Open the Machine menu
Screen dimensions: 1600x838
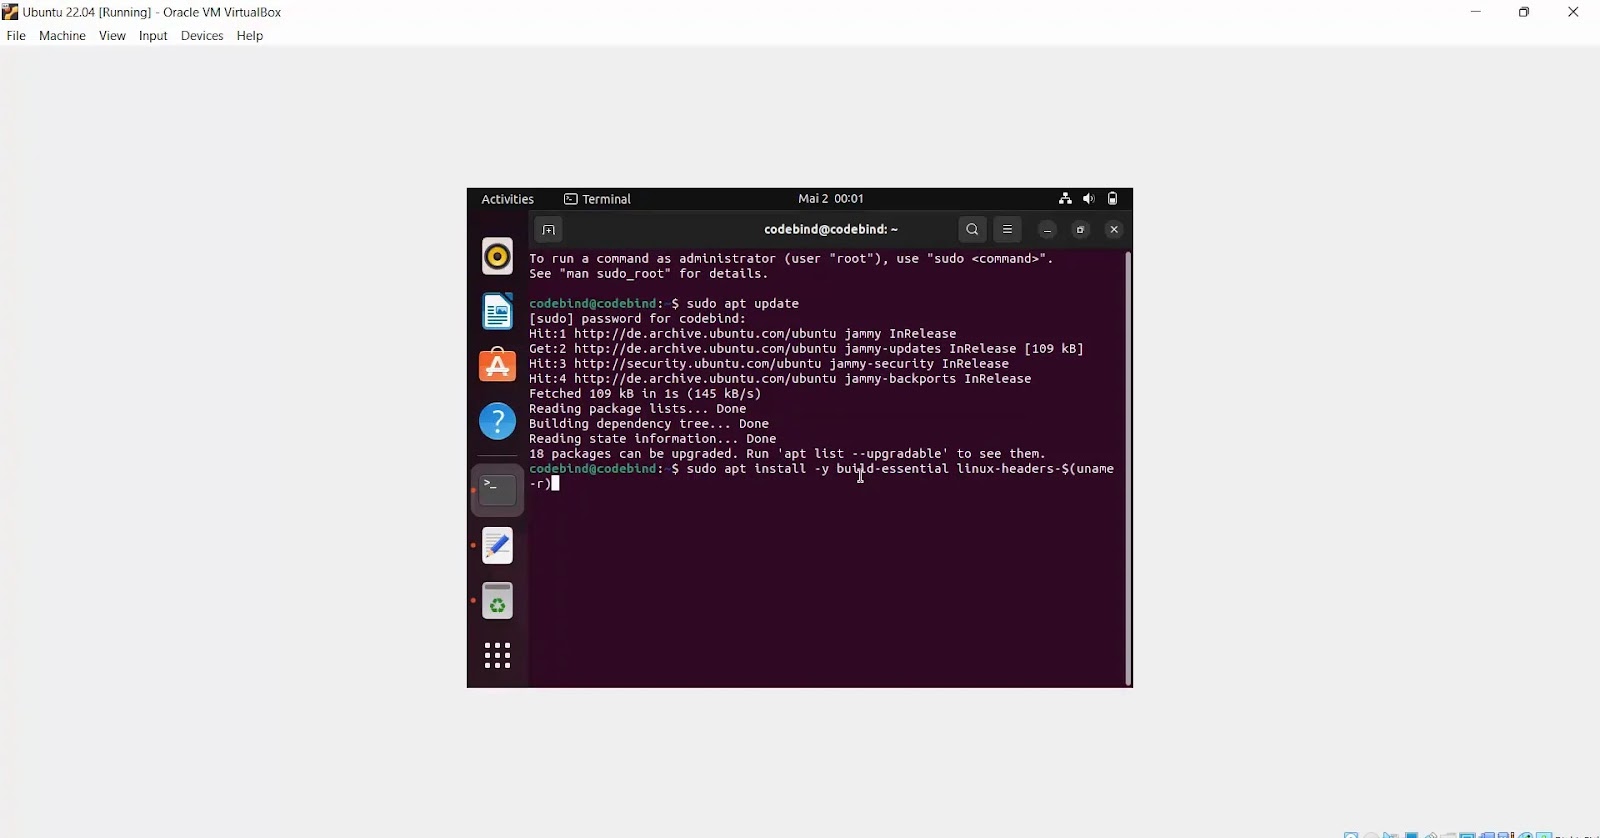(62, 36)
